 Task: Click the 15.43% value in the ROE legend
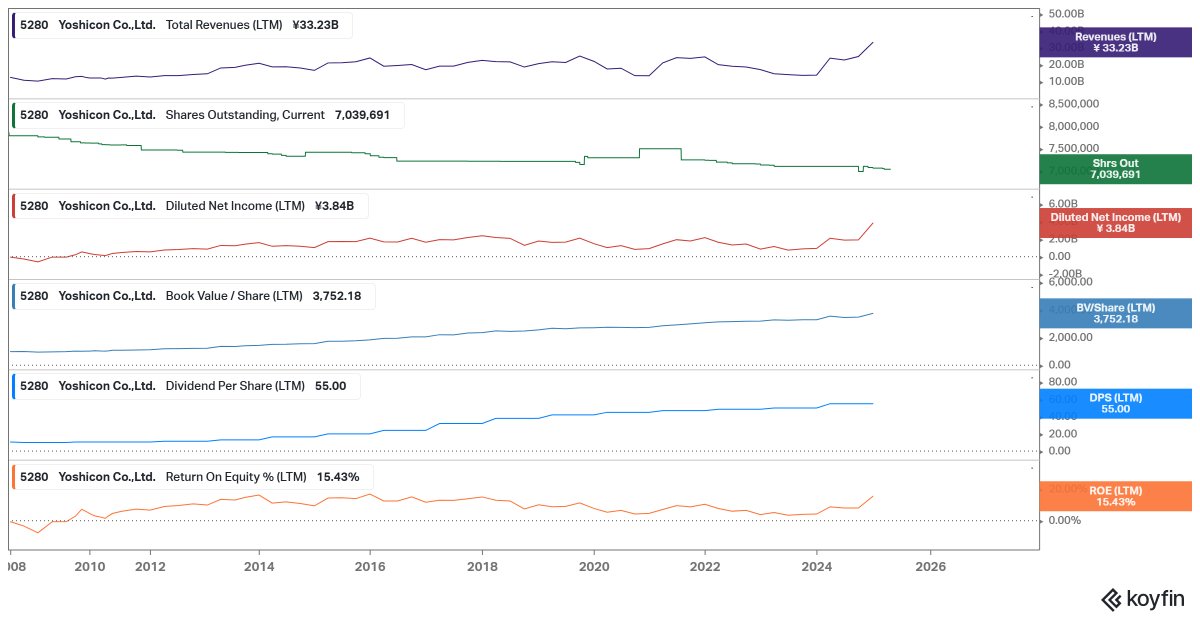pyautogui.click(x=338, y=476)
